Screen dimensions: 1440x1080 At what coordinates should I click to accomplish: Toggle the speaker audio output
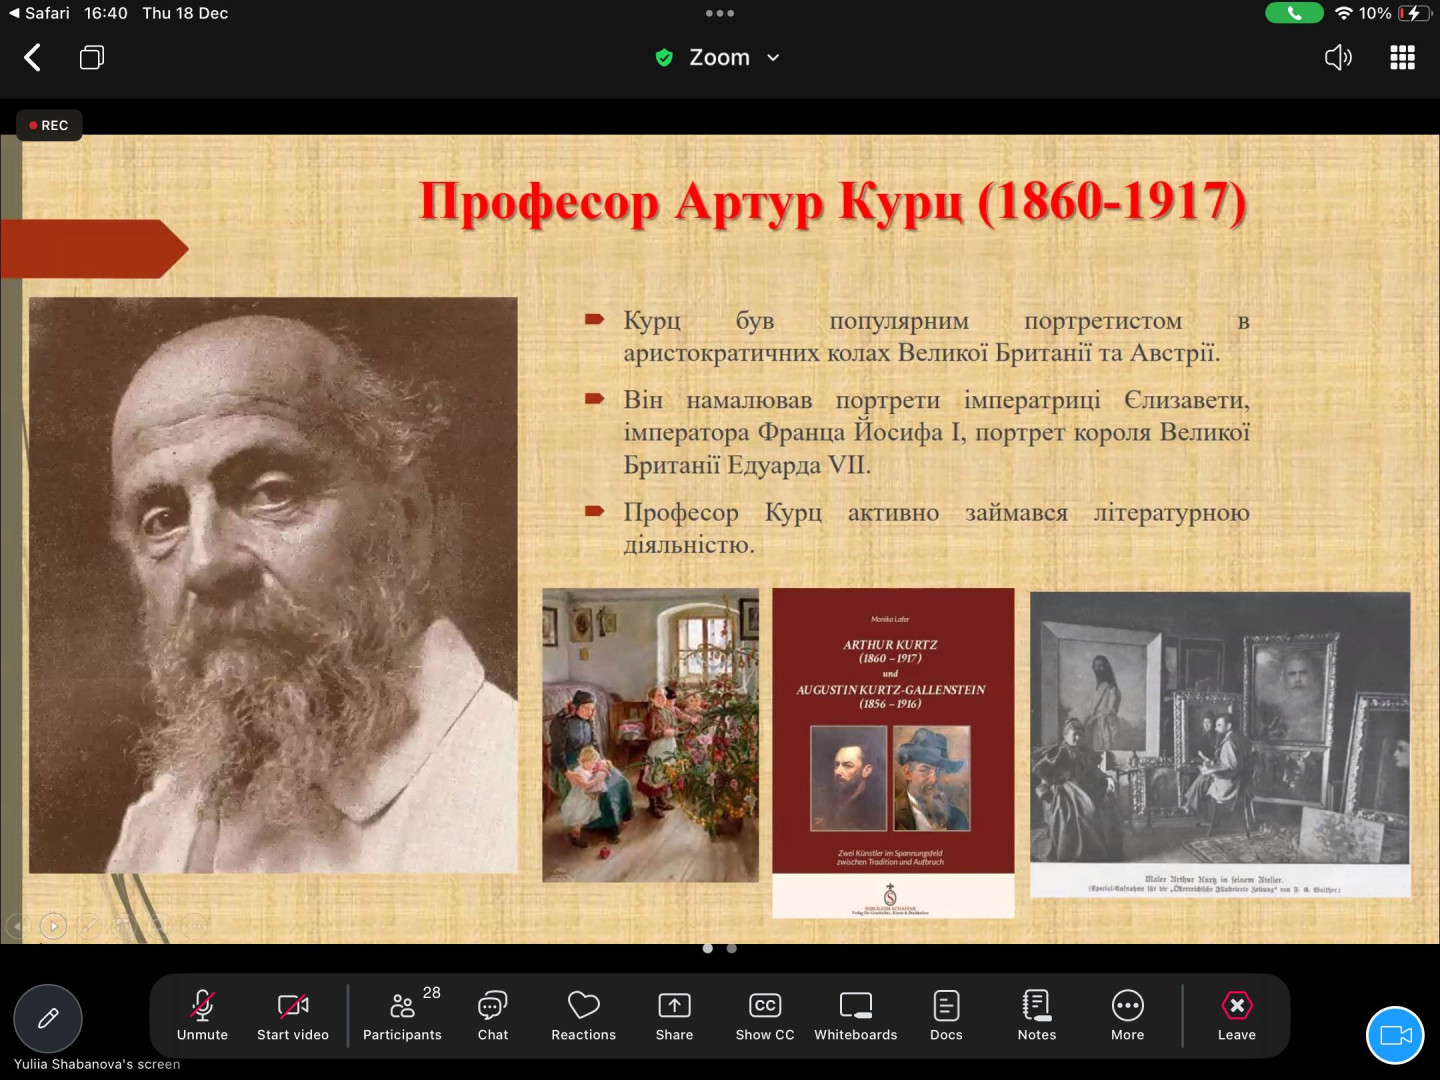(x=1338, y=58)
